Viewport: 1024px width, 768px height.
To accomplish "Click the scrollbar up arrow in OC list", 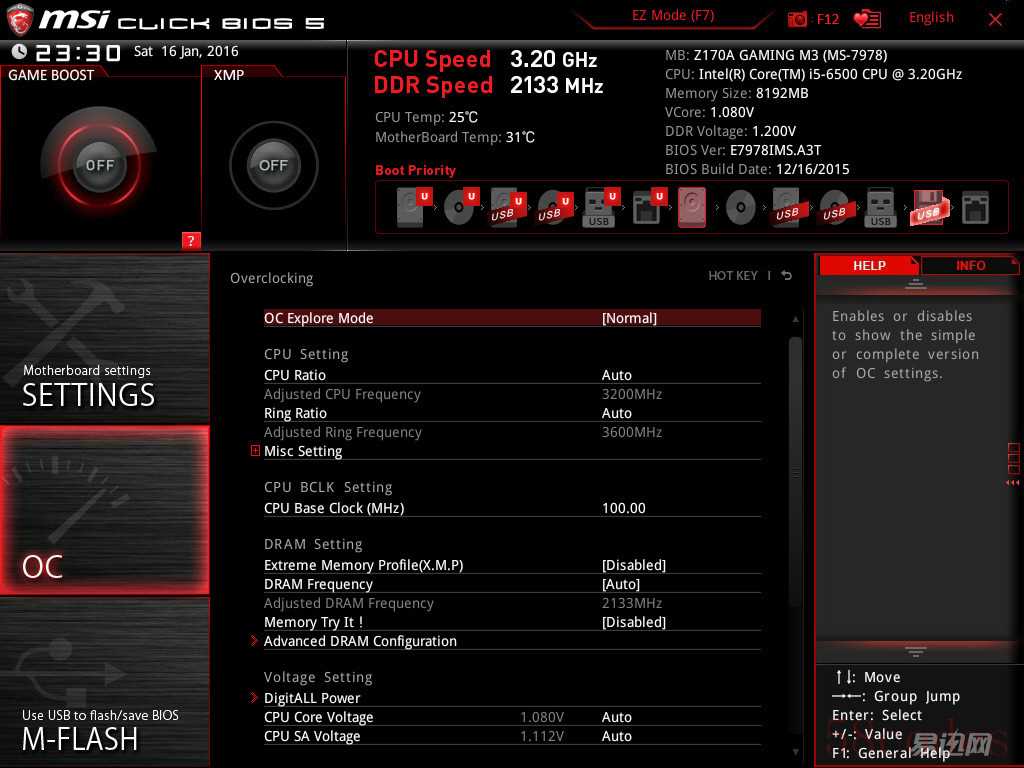I will coord(795,319).
